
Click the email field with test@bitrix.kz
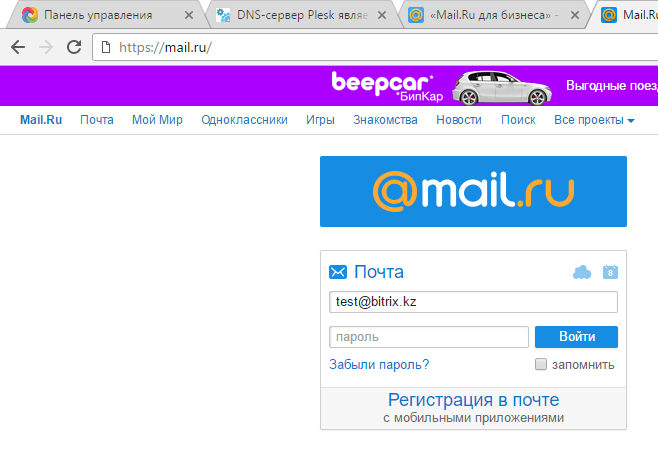pos(473,302)
